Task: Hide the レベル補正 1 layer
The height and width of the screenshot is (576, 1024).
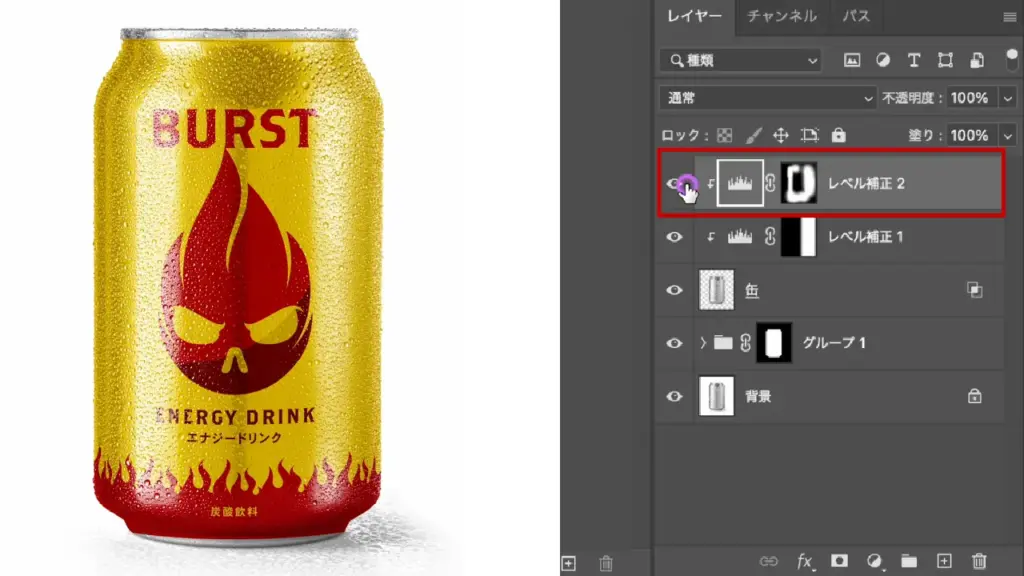Action: coord(675,237)
